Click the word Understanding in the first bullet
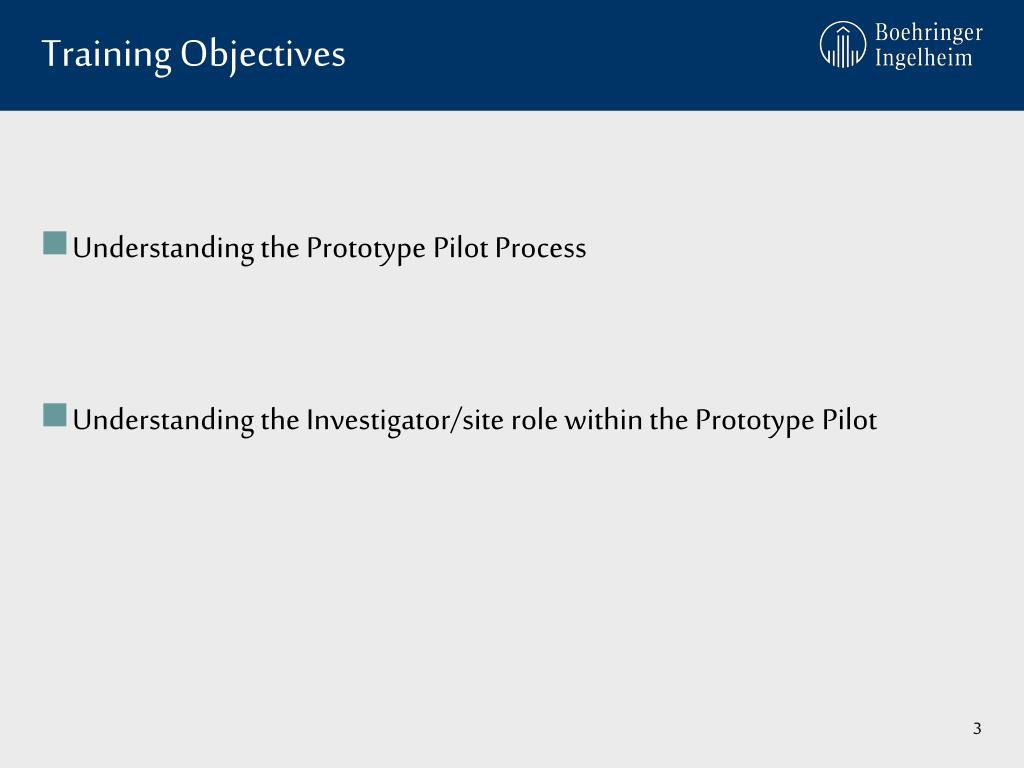1024x768 pixels. coord(163,249)
